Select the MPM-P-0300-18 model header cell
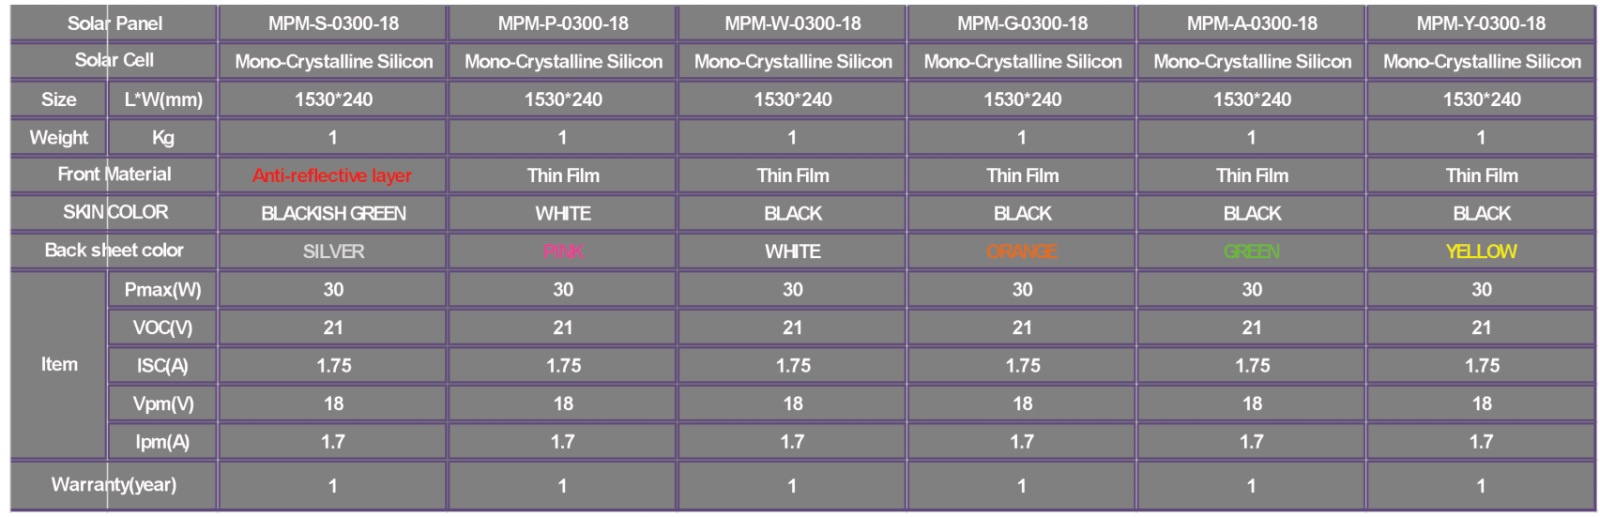The width and height of the screenshot is (1600, 517). [x=563, y=23]
